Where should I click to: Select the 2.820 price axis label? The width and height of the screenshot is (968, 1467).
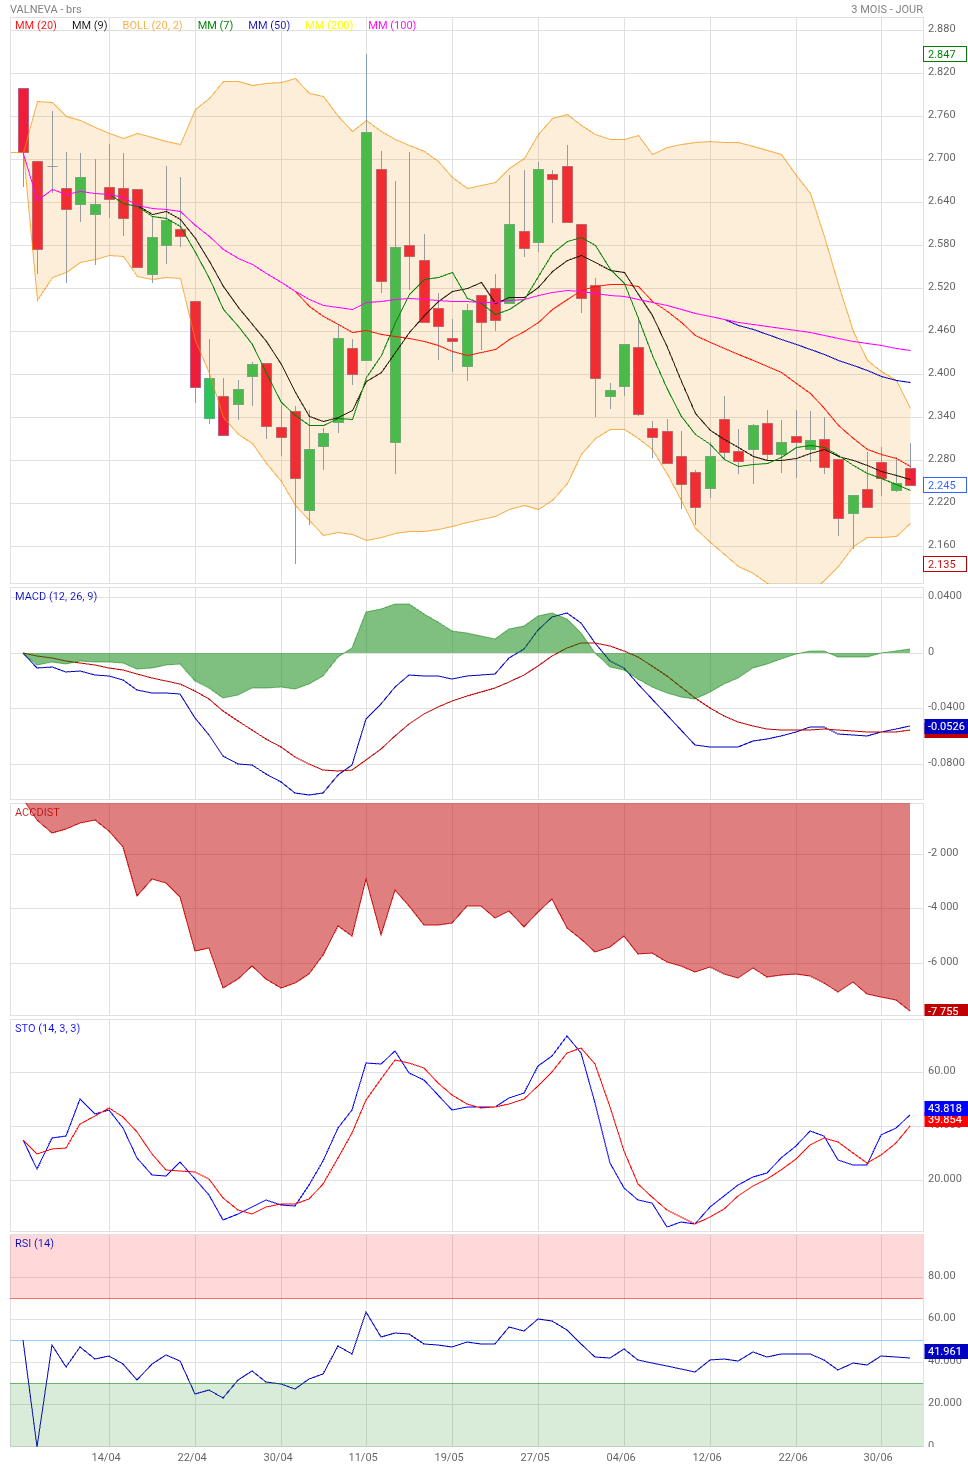(x=942, y=72)
